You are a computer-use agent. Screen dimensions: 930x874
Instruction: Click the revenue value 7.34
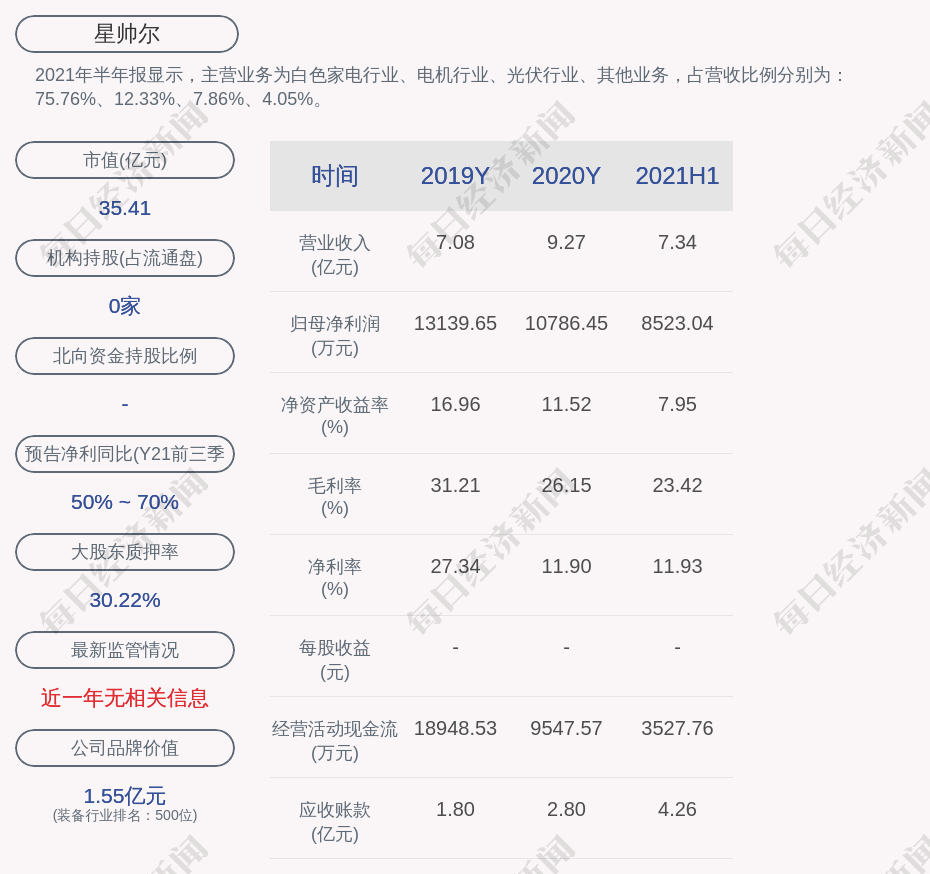(677, 243)
